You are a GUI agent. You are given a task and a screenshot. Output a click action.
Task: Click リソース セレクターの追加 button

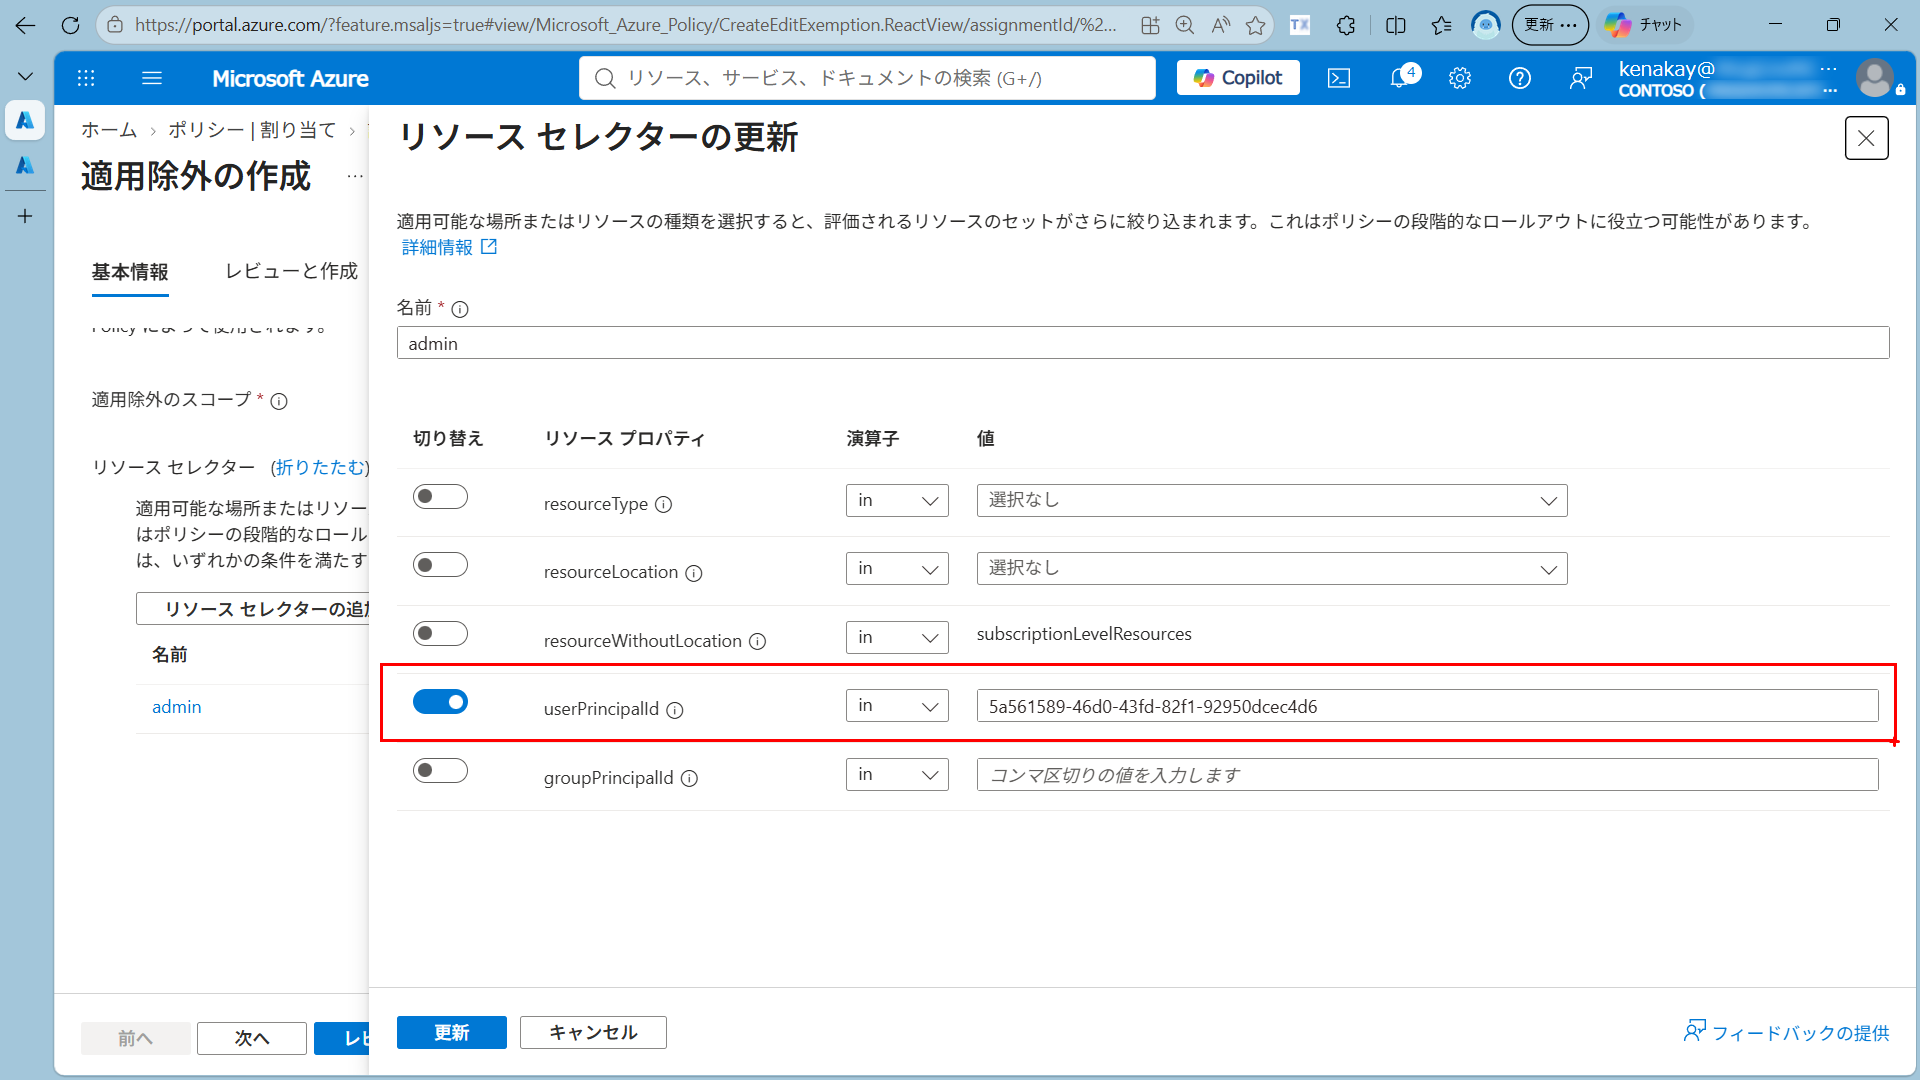click(253, 609)
